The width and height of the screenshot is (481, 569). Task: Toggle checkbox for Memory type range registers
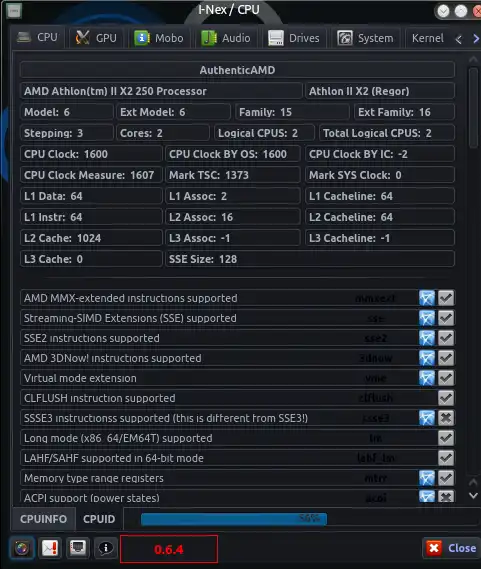[446, 478]
